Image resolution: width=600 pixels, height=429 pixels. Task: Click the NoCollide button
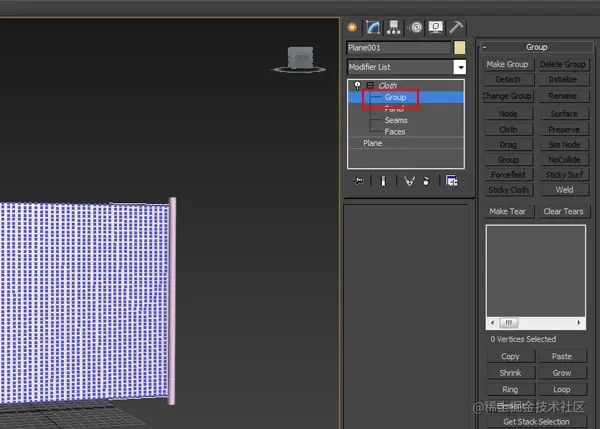point(564,160)
